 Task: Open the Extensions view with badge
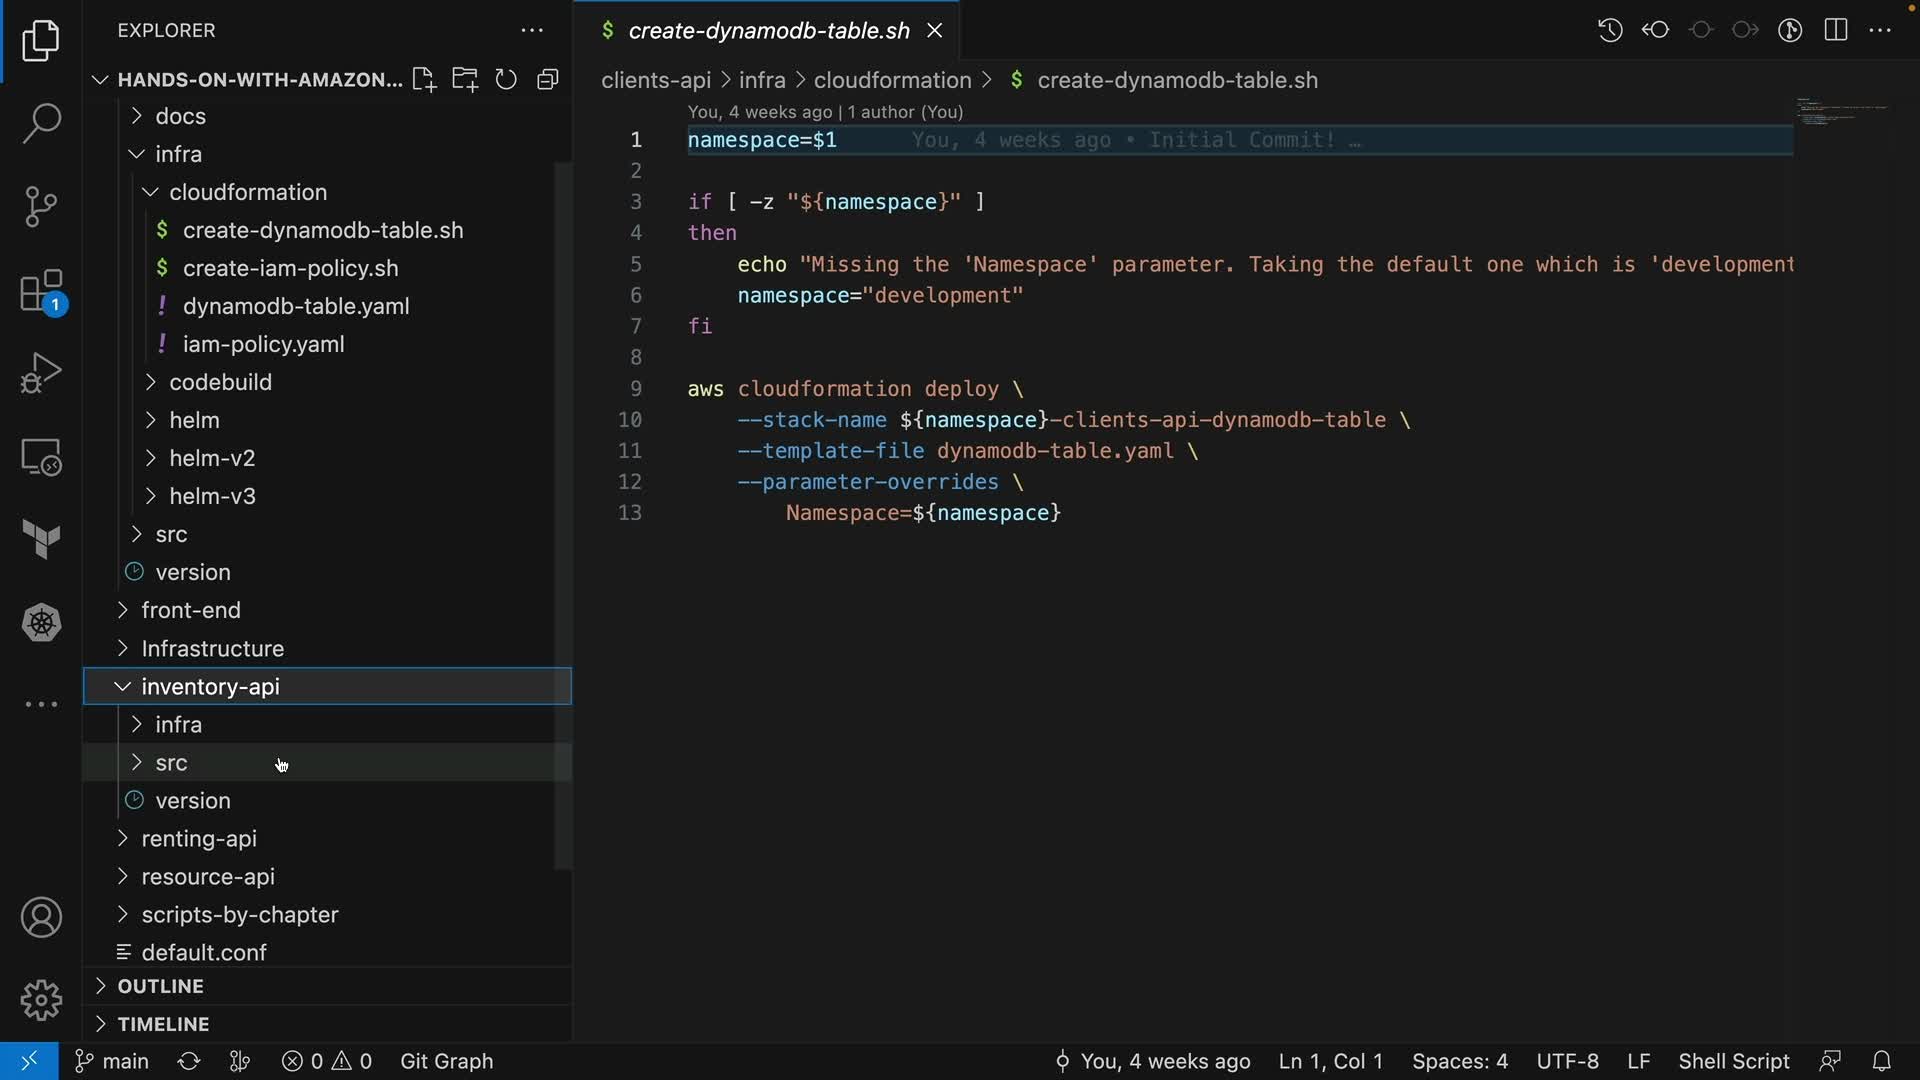tap(41, 291)
